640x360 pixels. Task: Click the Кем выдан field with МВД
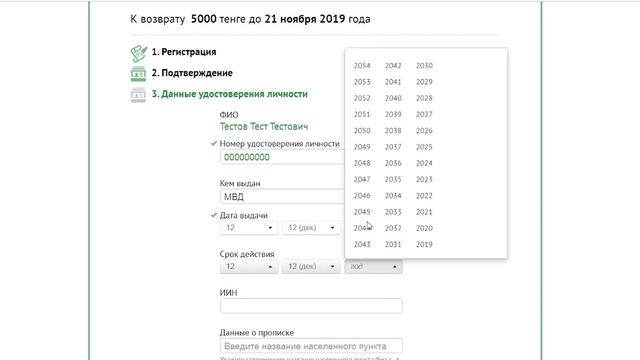point(282,197)
